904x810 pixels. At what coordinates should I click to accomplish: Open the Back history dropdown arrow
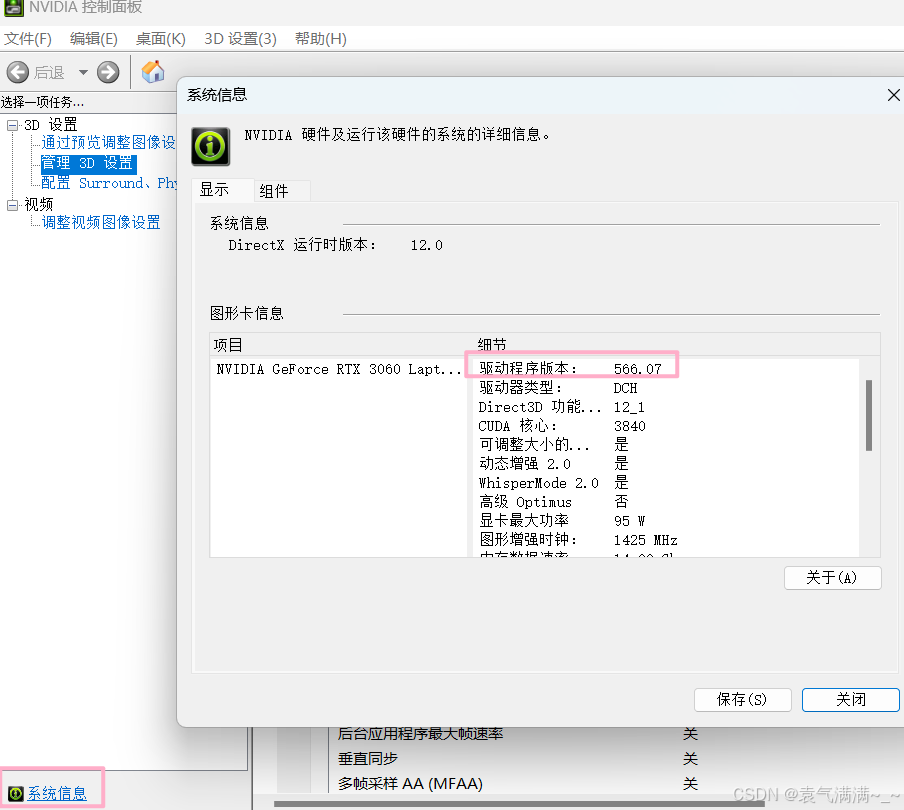pyautogui.click(x=83, y=73)
